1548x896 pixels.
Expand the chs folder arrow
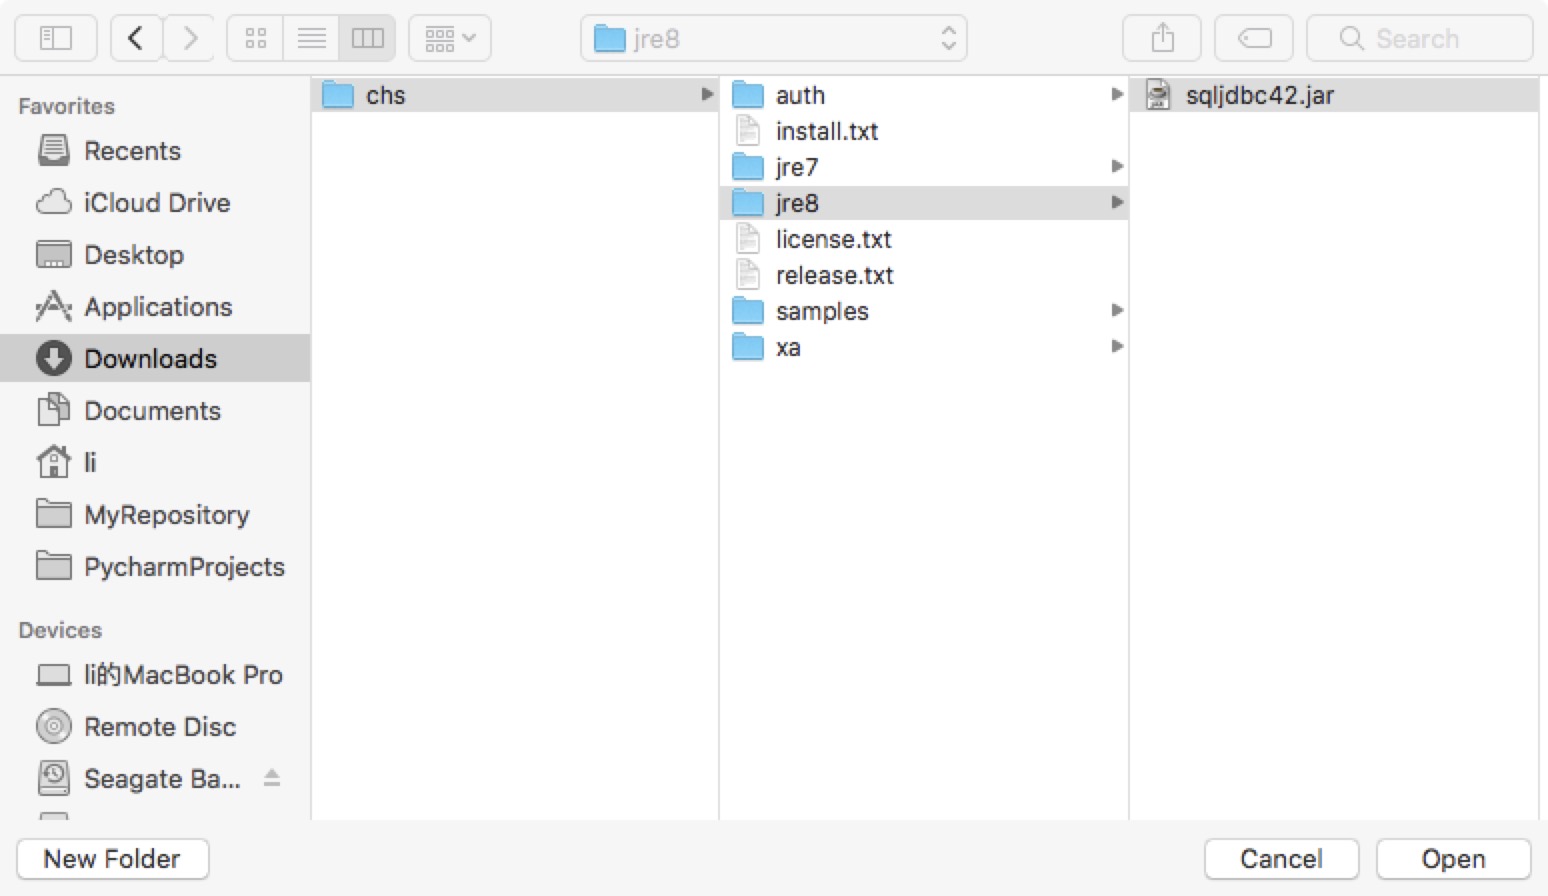point(707,94)
